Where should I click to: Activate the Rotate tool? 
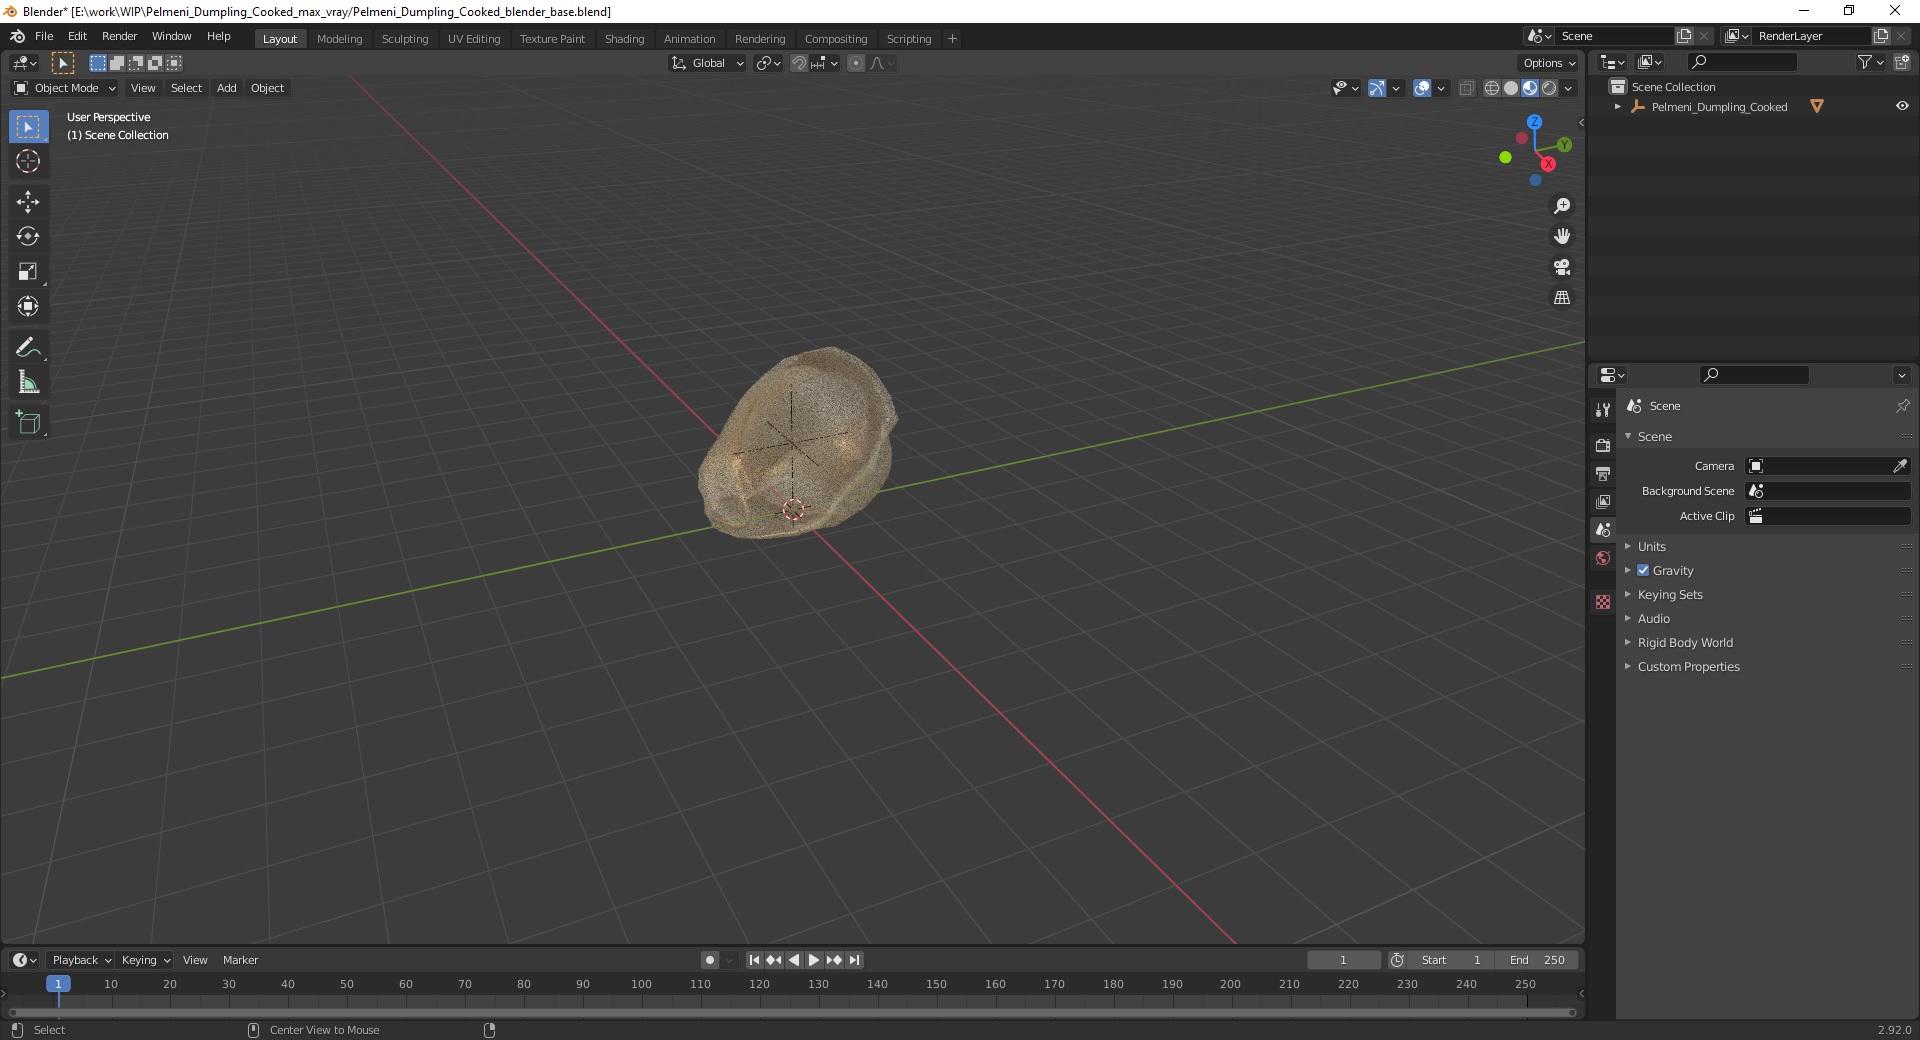coord(28,236)
